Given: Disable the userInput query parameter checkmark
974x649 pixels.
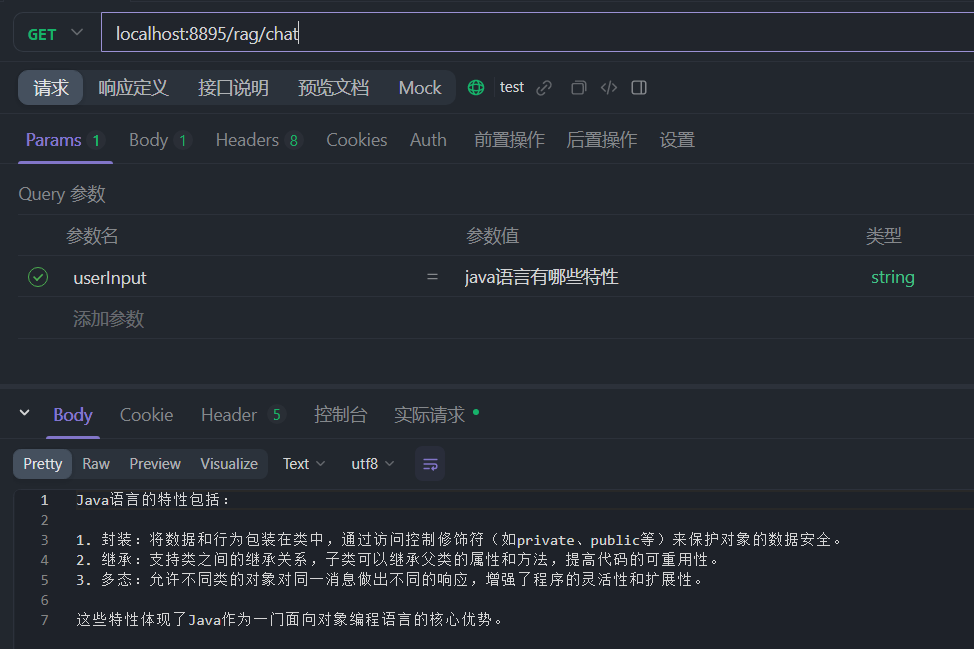Looking at the screenshot, I should [38, 277].
